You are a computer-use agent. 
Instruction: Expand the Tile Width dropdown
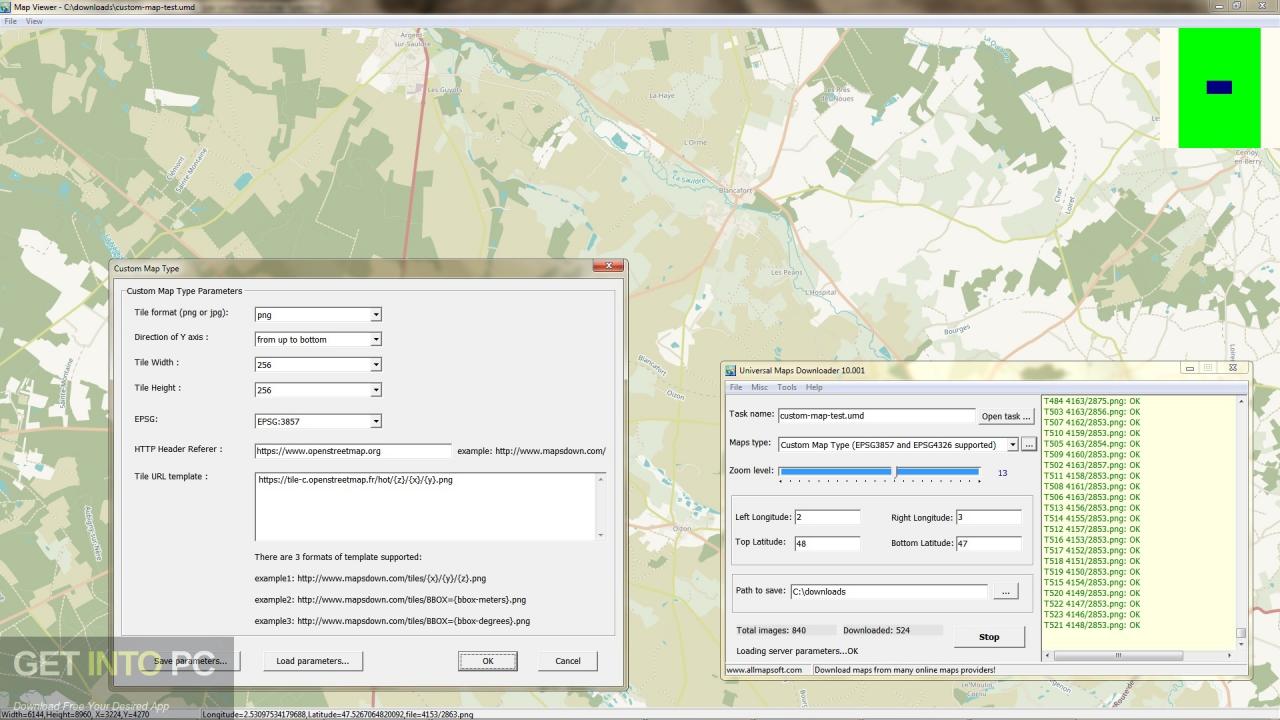point(376,365)
